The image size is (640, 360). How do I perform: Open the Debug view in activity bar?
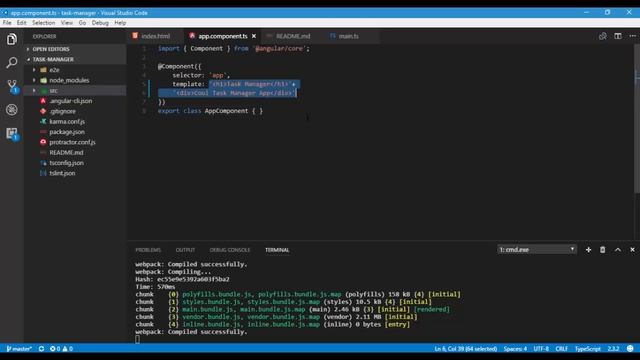(x=12, y=109)
